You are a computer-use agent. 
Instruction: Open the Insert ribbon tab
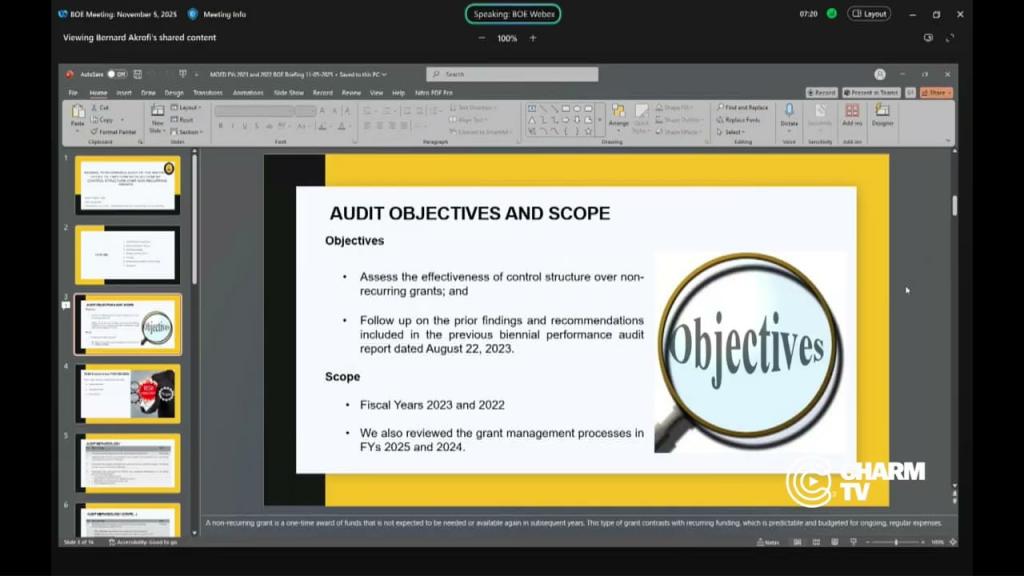pos(123,92)
